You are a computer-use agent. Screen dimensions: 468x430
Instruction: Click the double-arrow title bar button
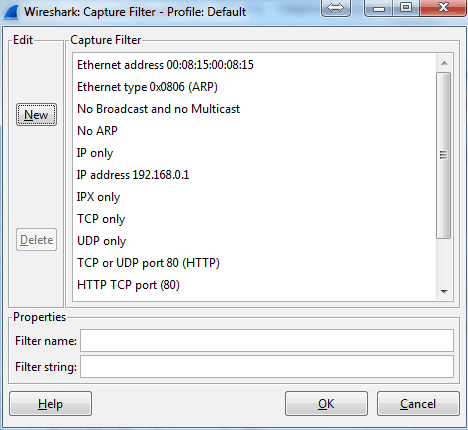(336, 8)
